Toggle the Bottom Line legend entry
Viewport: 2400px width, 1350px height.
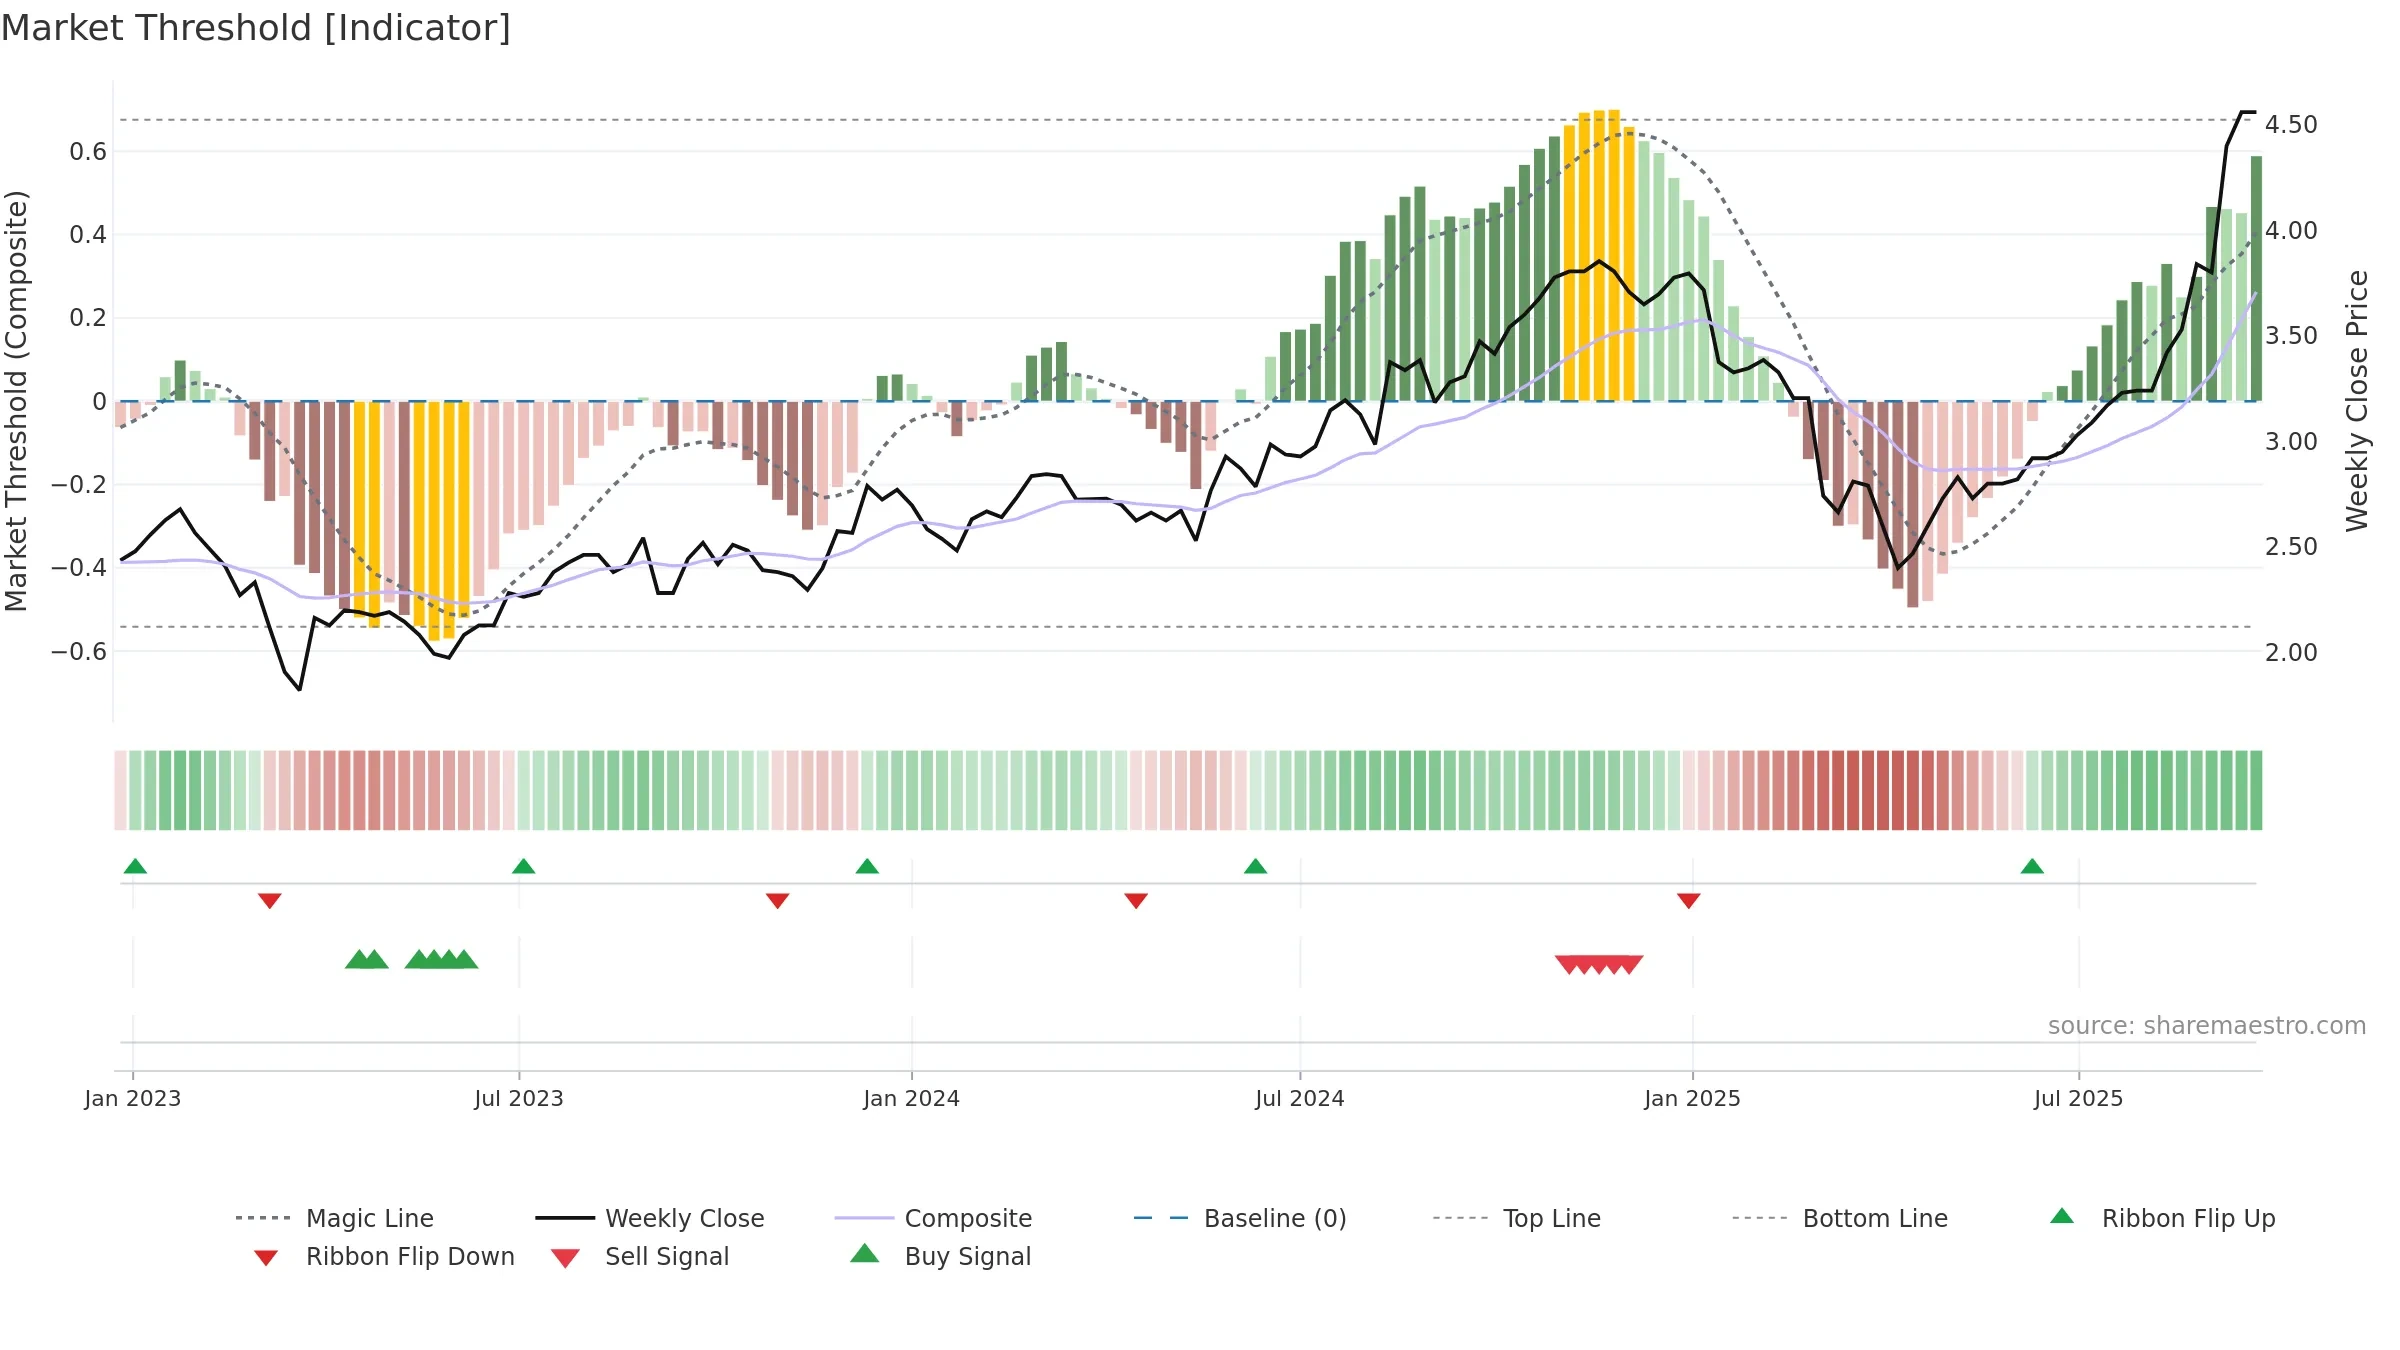(x=1840, y=1218)
